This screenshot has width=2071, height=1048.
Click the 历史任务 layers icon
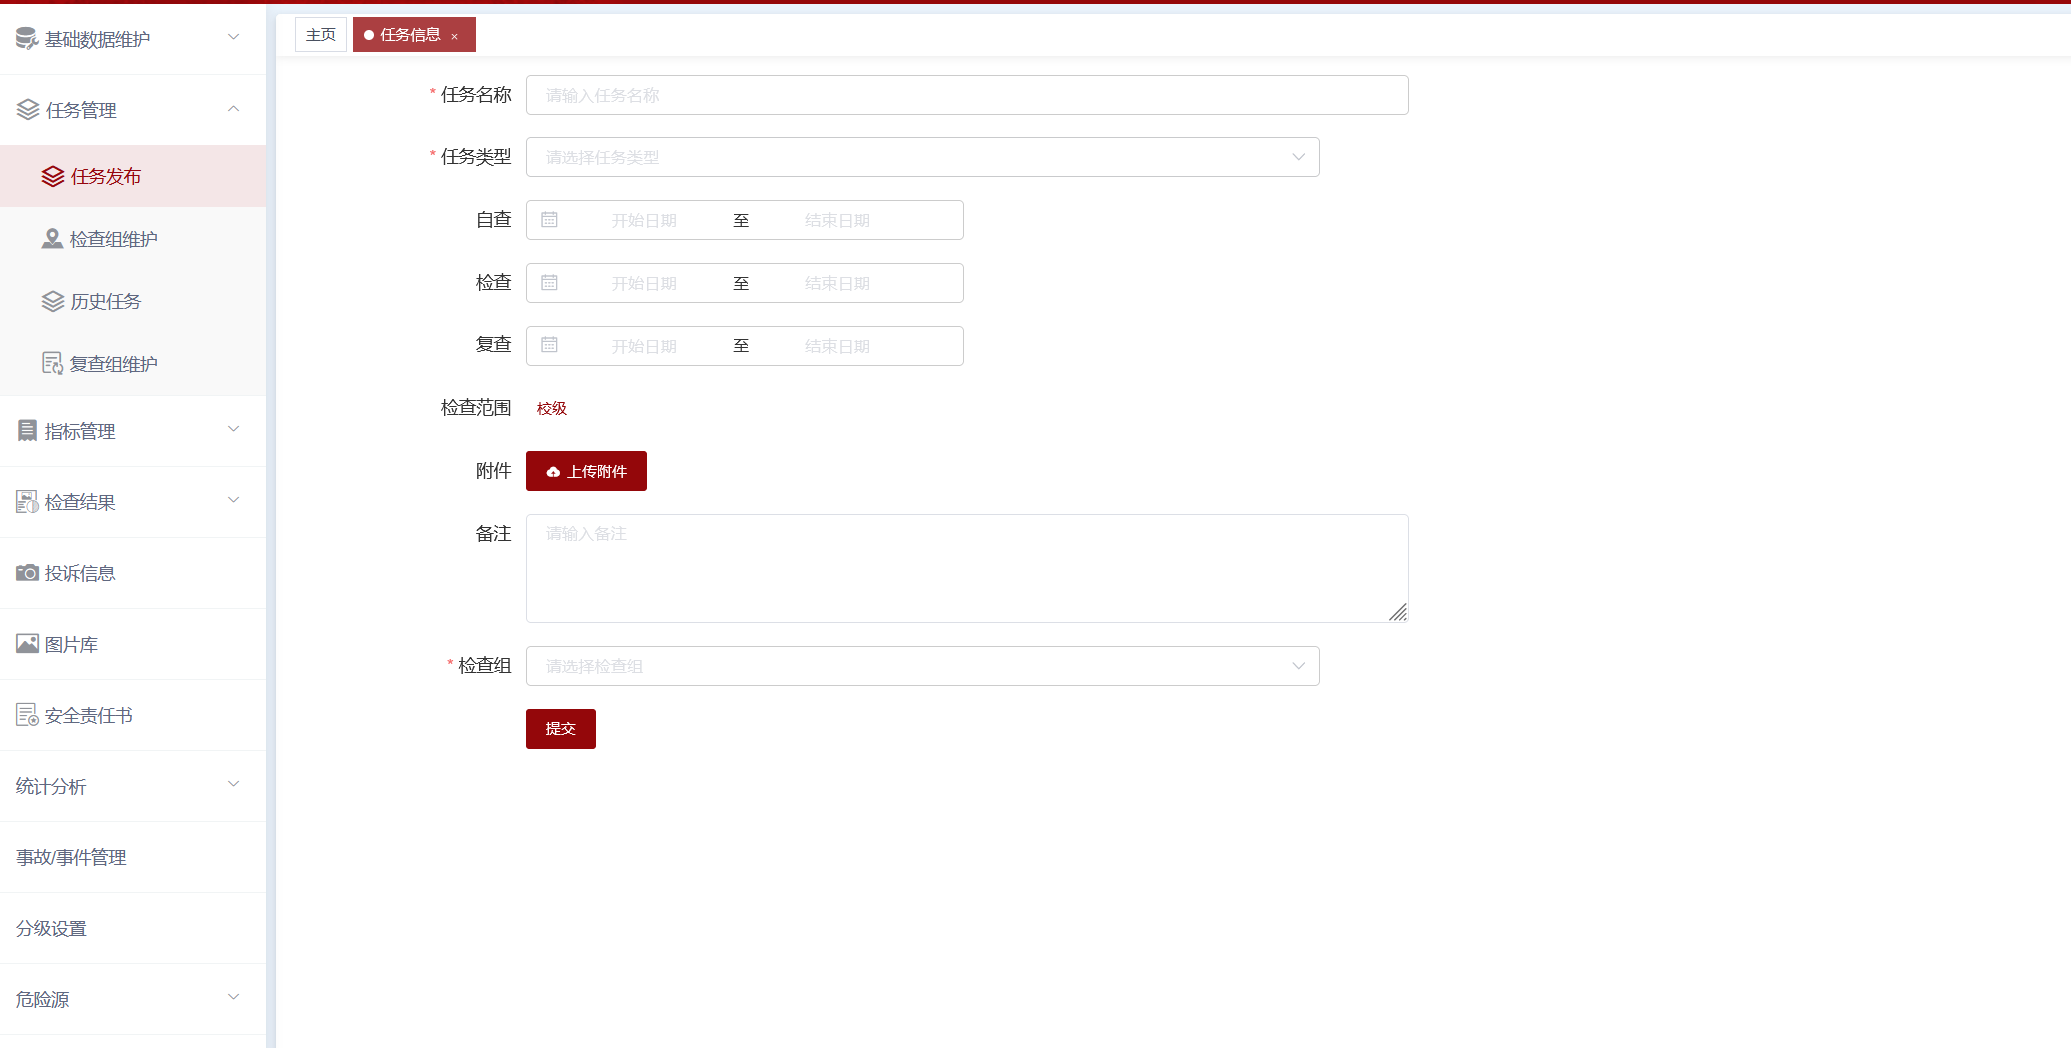point(53,302)
